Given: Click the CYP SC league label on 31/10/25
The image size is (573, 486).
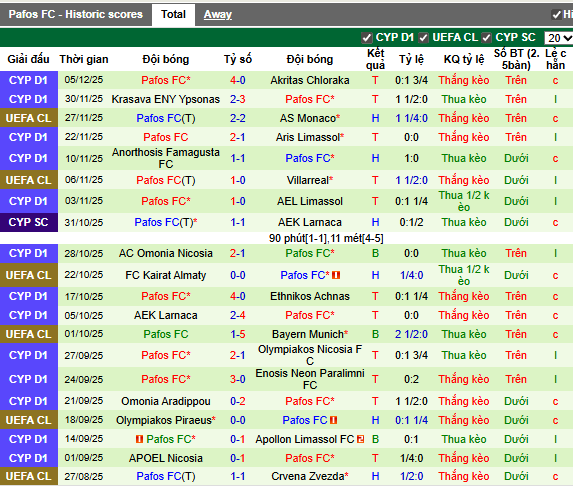Looking at the screenshot, I should [29, 222].
